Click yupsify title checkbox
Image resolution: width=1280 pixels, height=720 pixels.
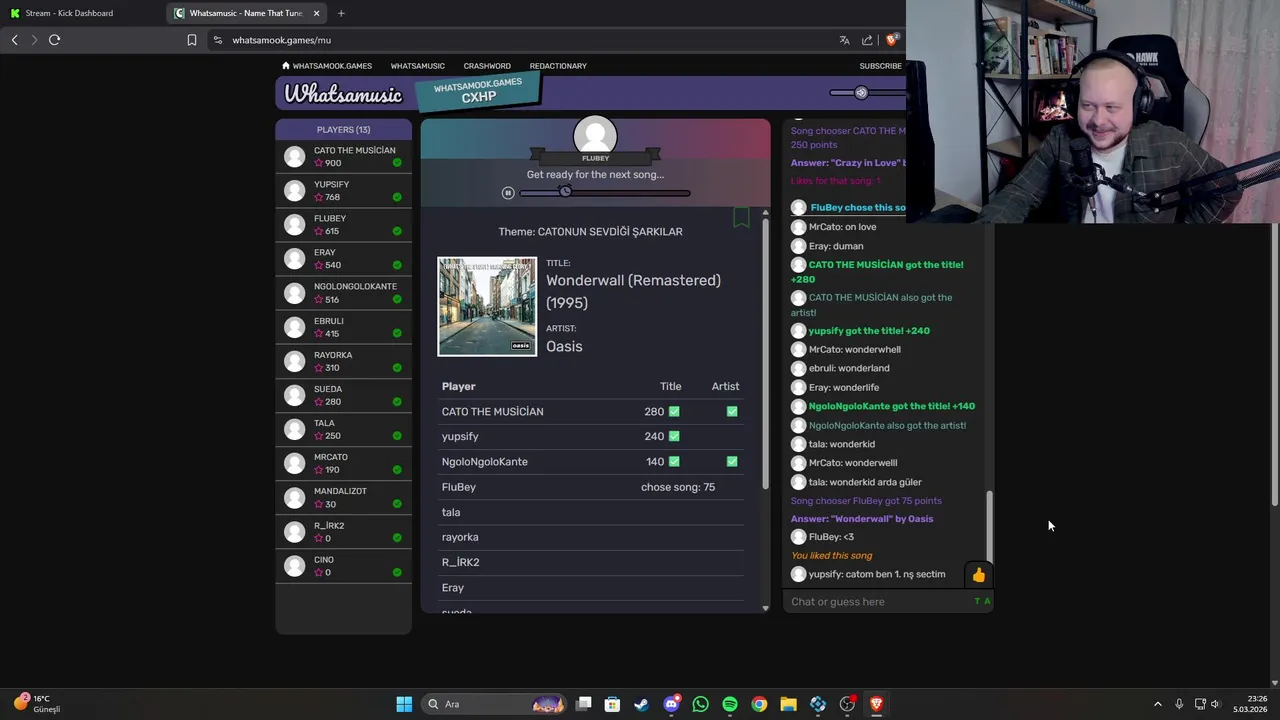click(674, 437)
